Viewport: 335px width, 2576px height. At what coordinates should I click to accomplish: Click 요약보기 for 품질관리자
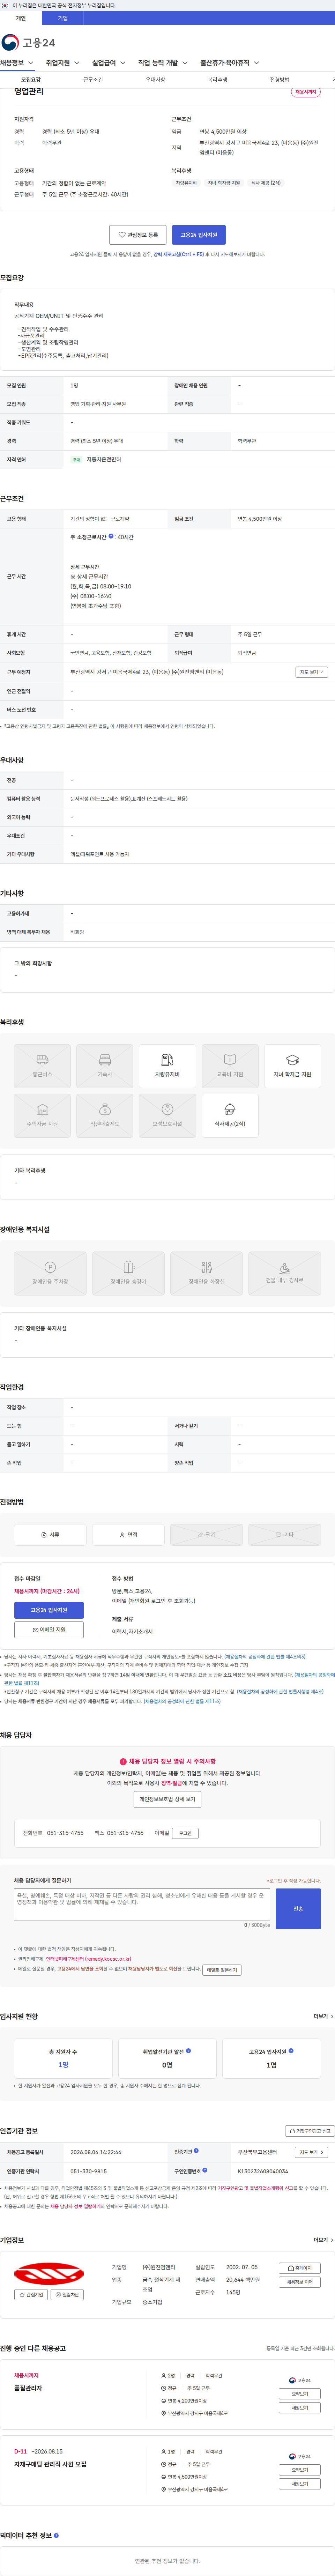point(300,2394)
